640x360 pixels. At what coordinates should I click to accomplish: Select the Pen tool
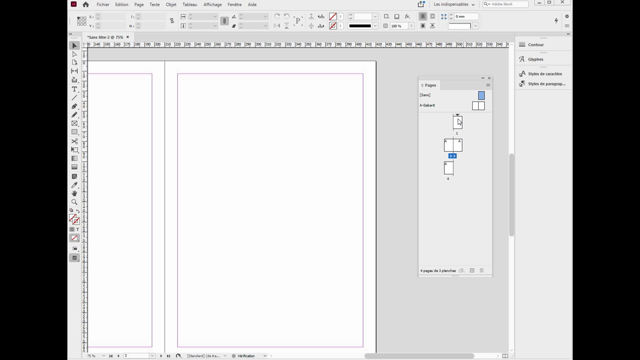pyautogui.click(x=74, y=106)
